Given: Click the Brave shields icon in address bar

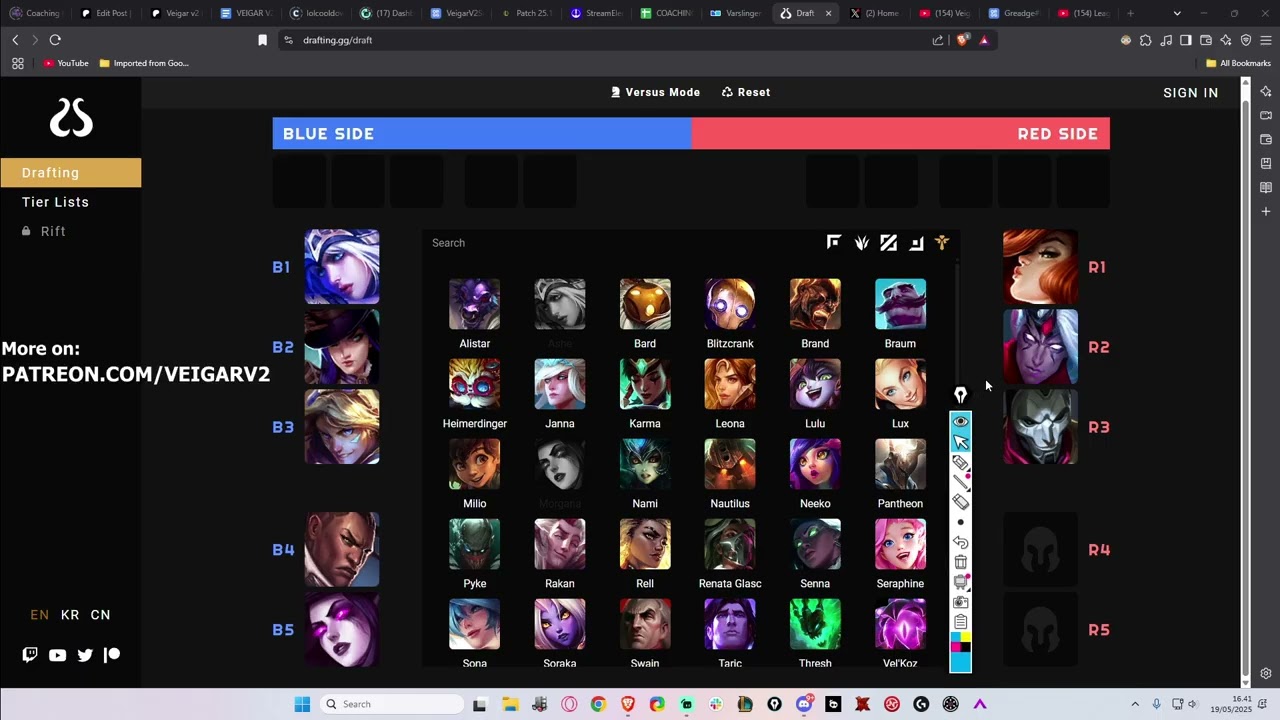Looking at the screenshot, I should (963, 40).
